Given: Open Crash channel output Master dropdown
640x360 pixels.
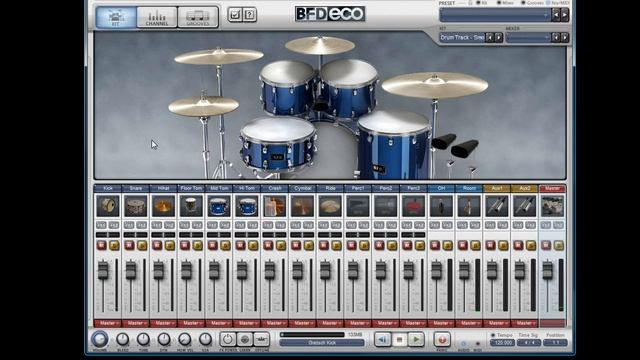Looking at the screenshot, I should pos(274,323).
